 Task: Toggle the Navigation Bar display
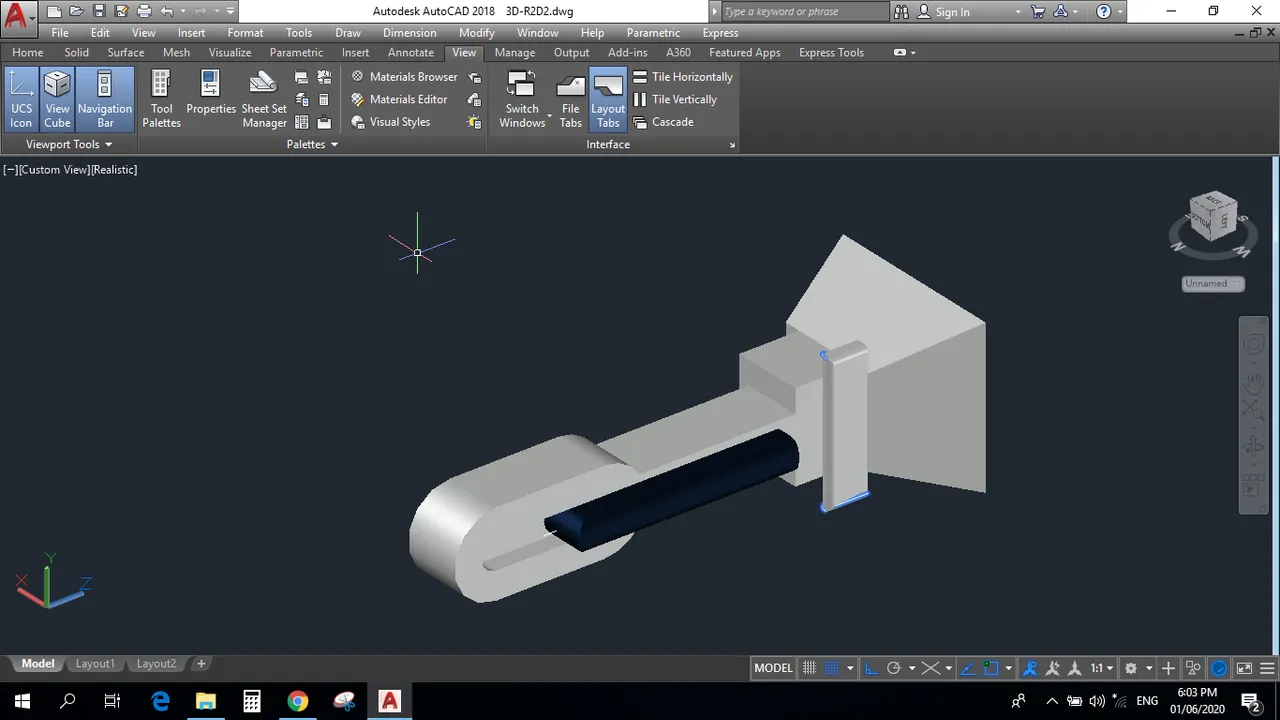(x=105, y=99)
